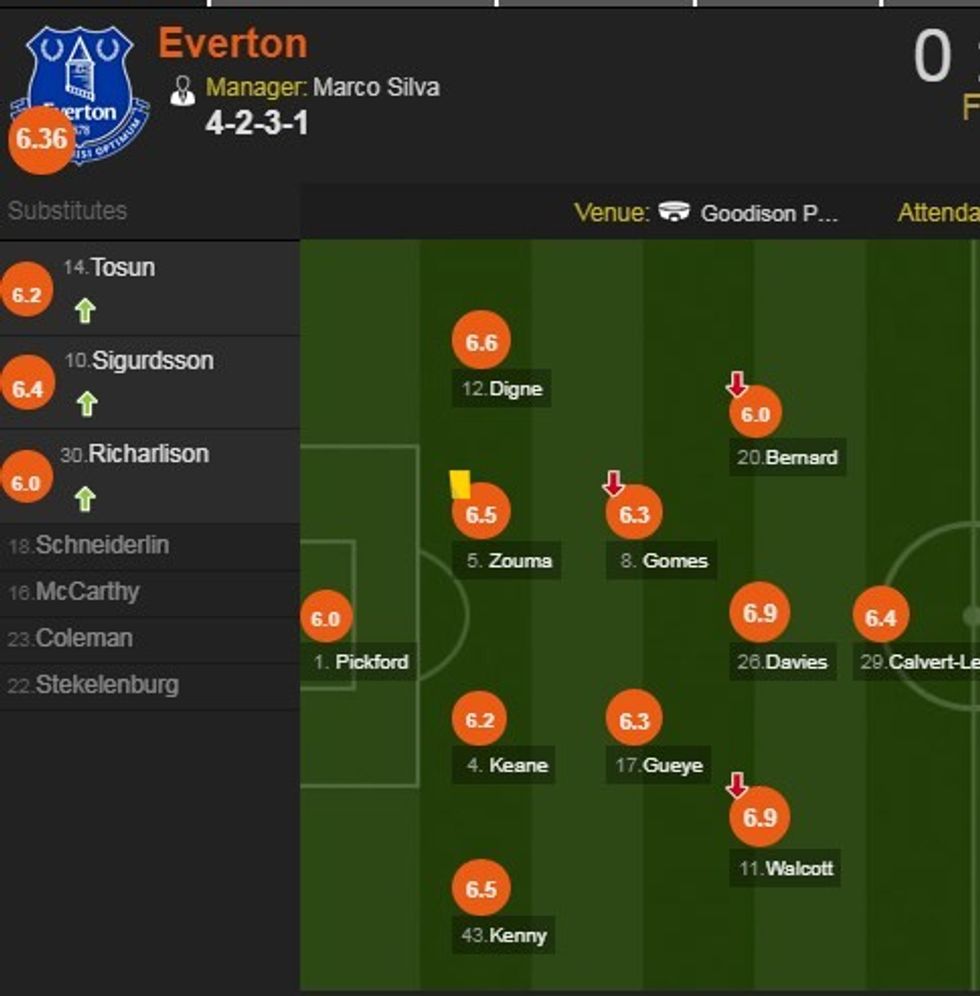Click Gomes's red substituted-off arrow

pos(613,484)
